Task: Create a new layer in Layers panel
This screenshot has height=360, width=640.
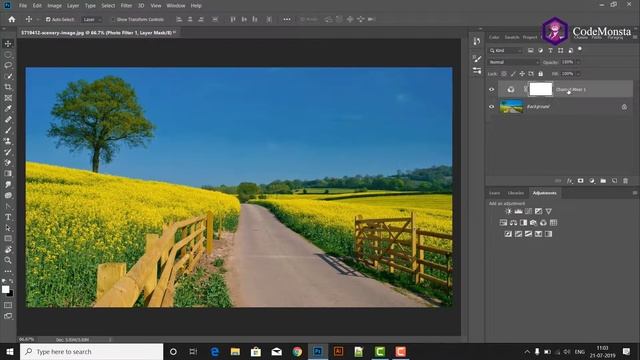Action: click(x=615, y=180)
